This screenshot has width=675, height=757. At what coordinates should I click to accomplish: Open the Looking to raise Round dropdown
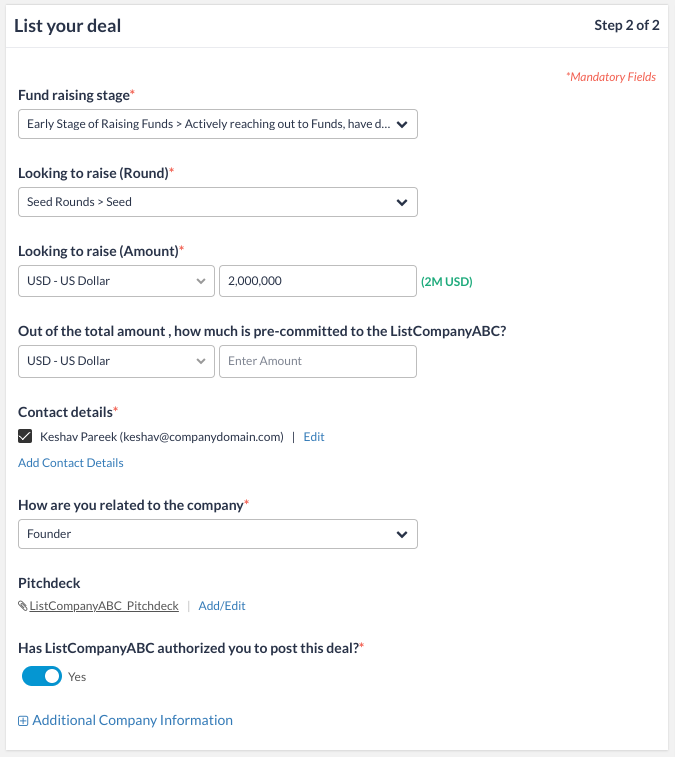(x=208, y=202)
